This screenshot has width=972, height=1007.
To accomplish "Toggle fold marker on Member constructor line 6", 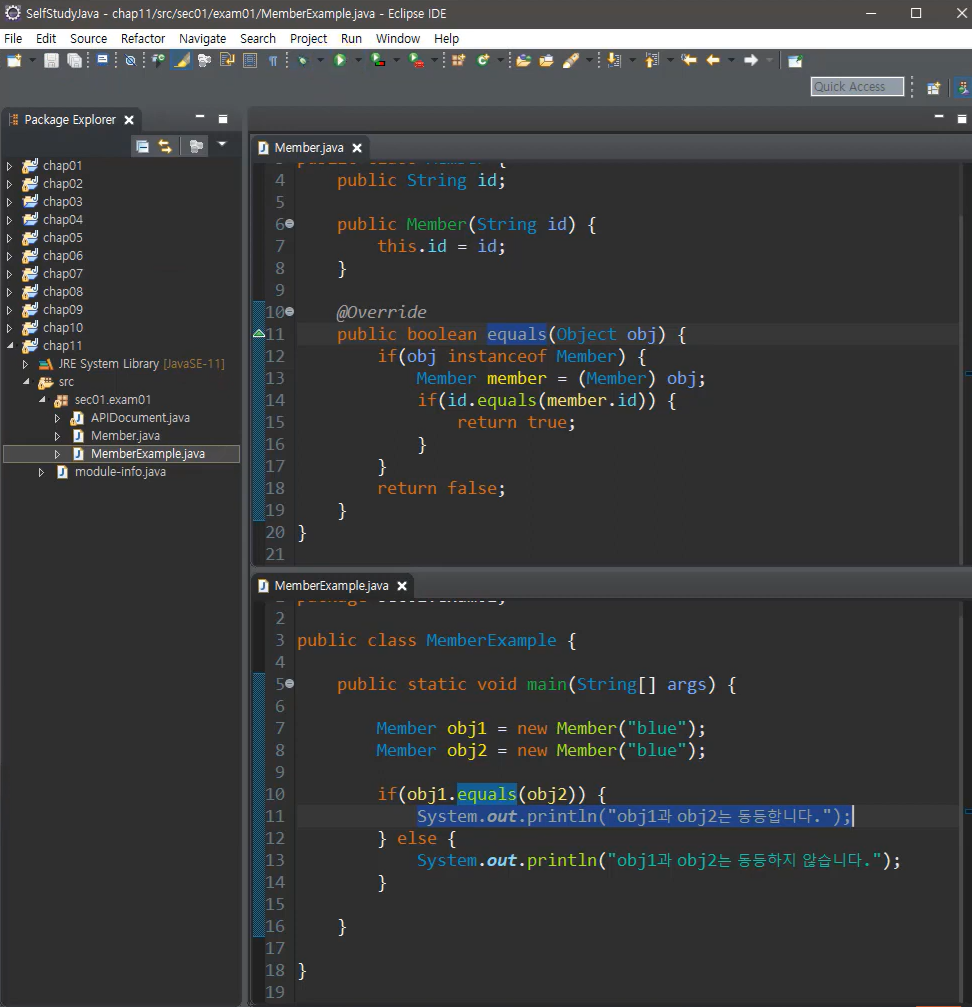I will (x=290, y=223).
